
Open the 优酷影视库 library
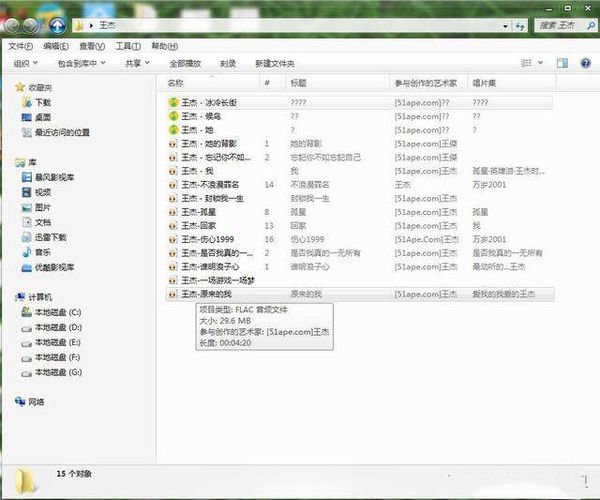[49, 267]
